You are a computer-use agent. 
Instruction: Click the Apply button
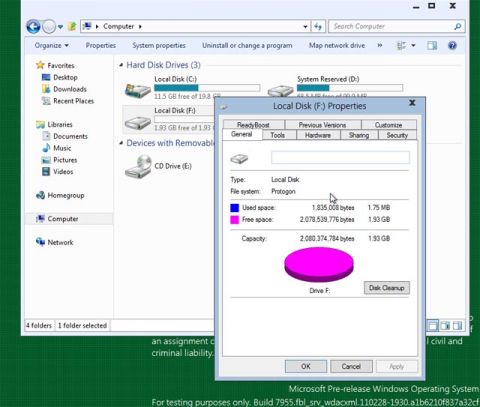(x=397, y=366)
